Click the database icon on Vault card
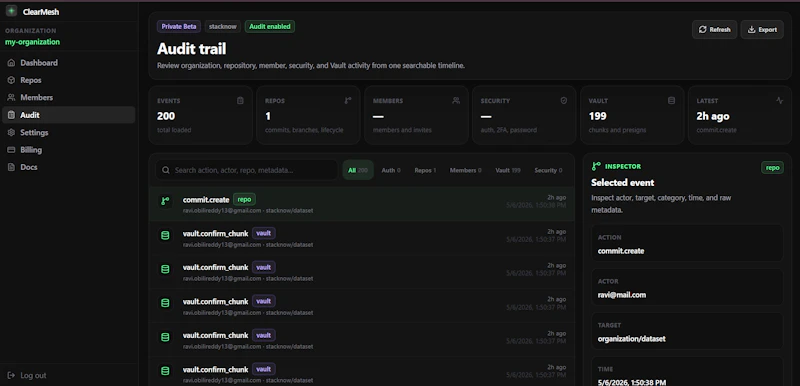 pos(671,100)
